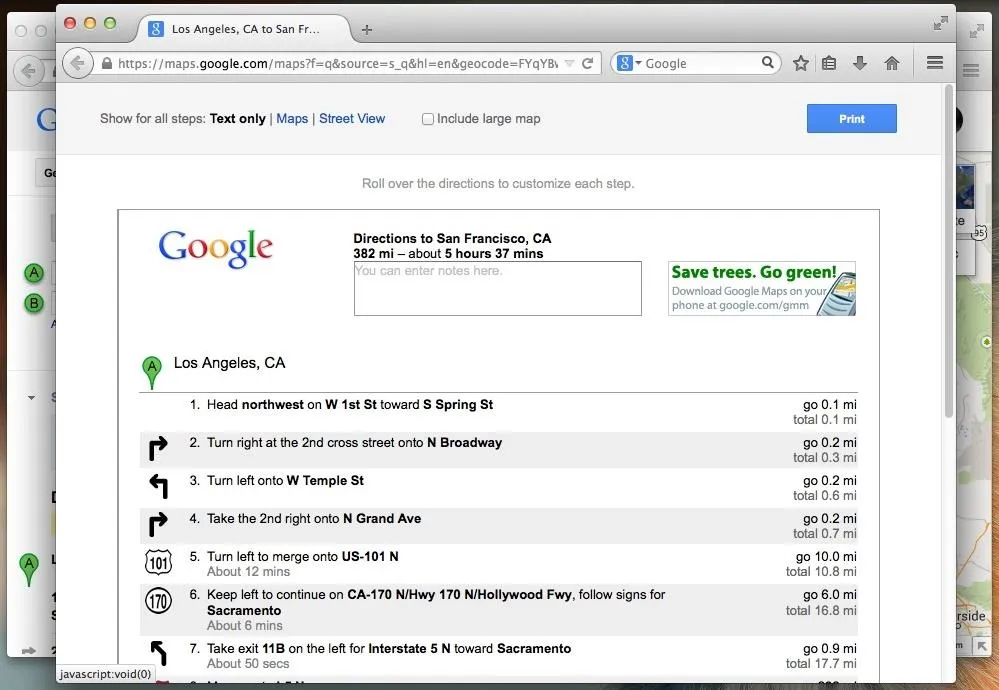Select step 4 Take the 2nd right onto N Grand Ave
Screen dimensions: 999x690
coord(498,526)
